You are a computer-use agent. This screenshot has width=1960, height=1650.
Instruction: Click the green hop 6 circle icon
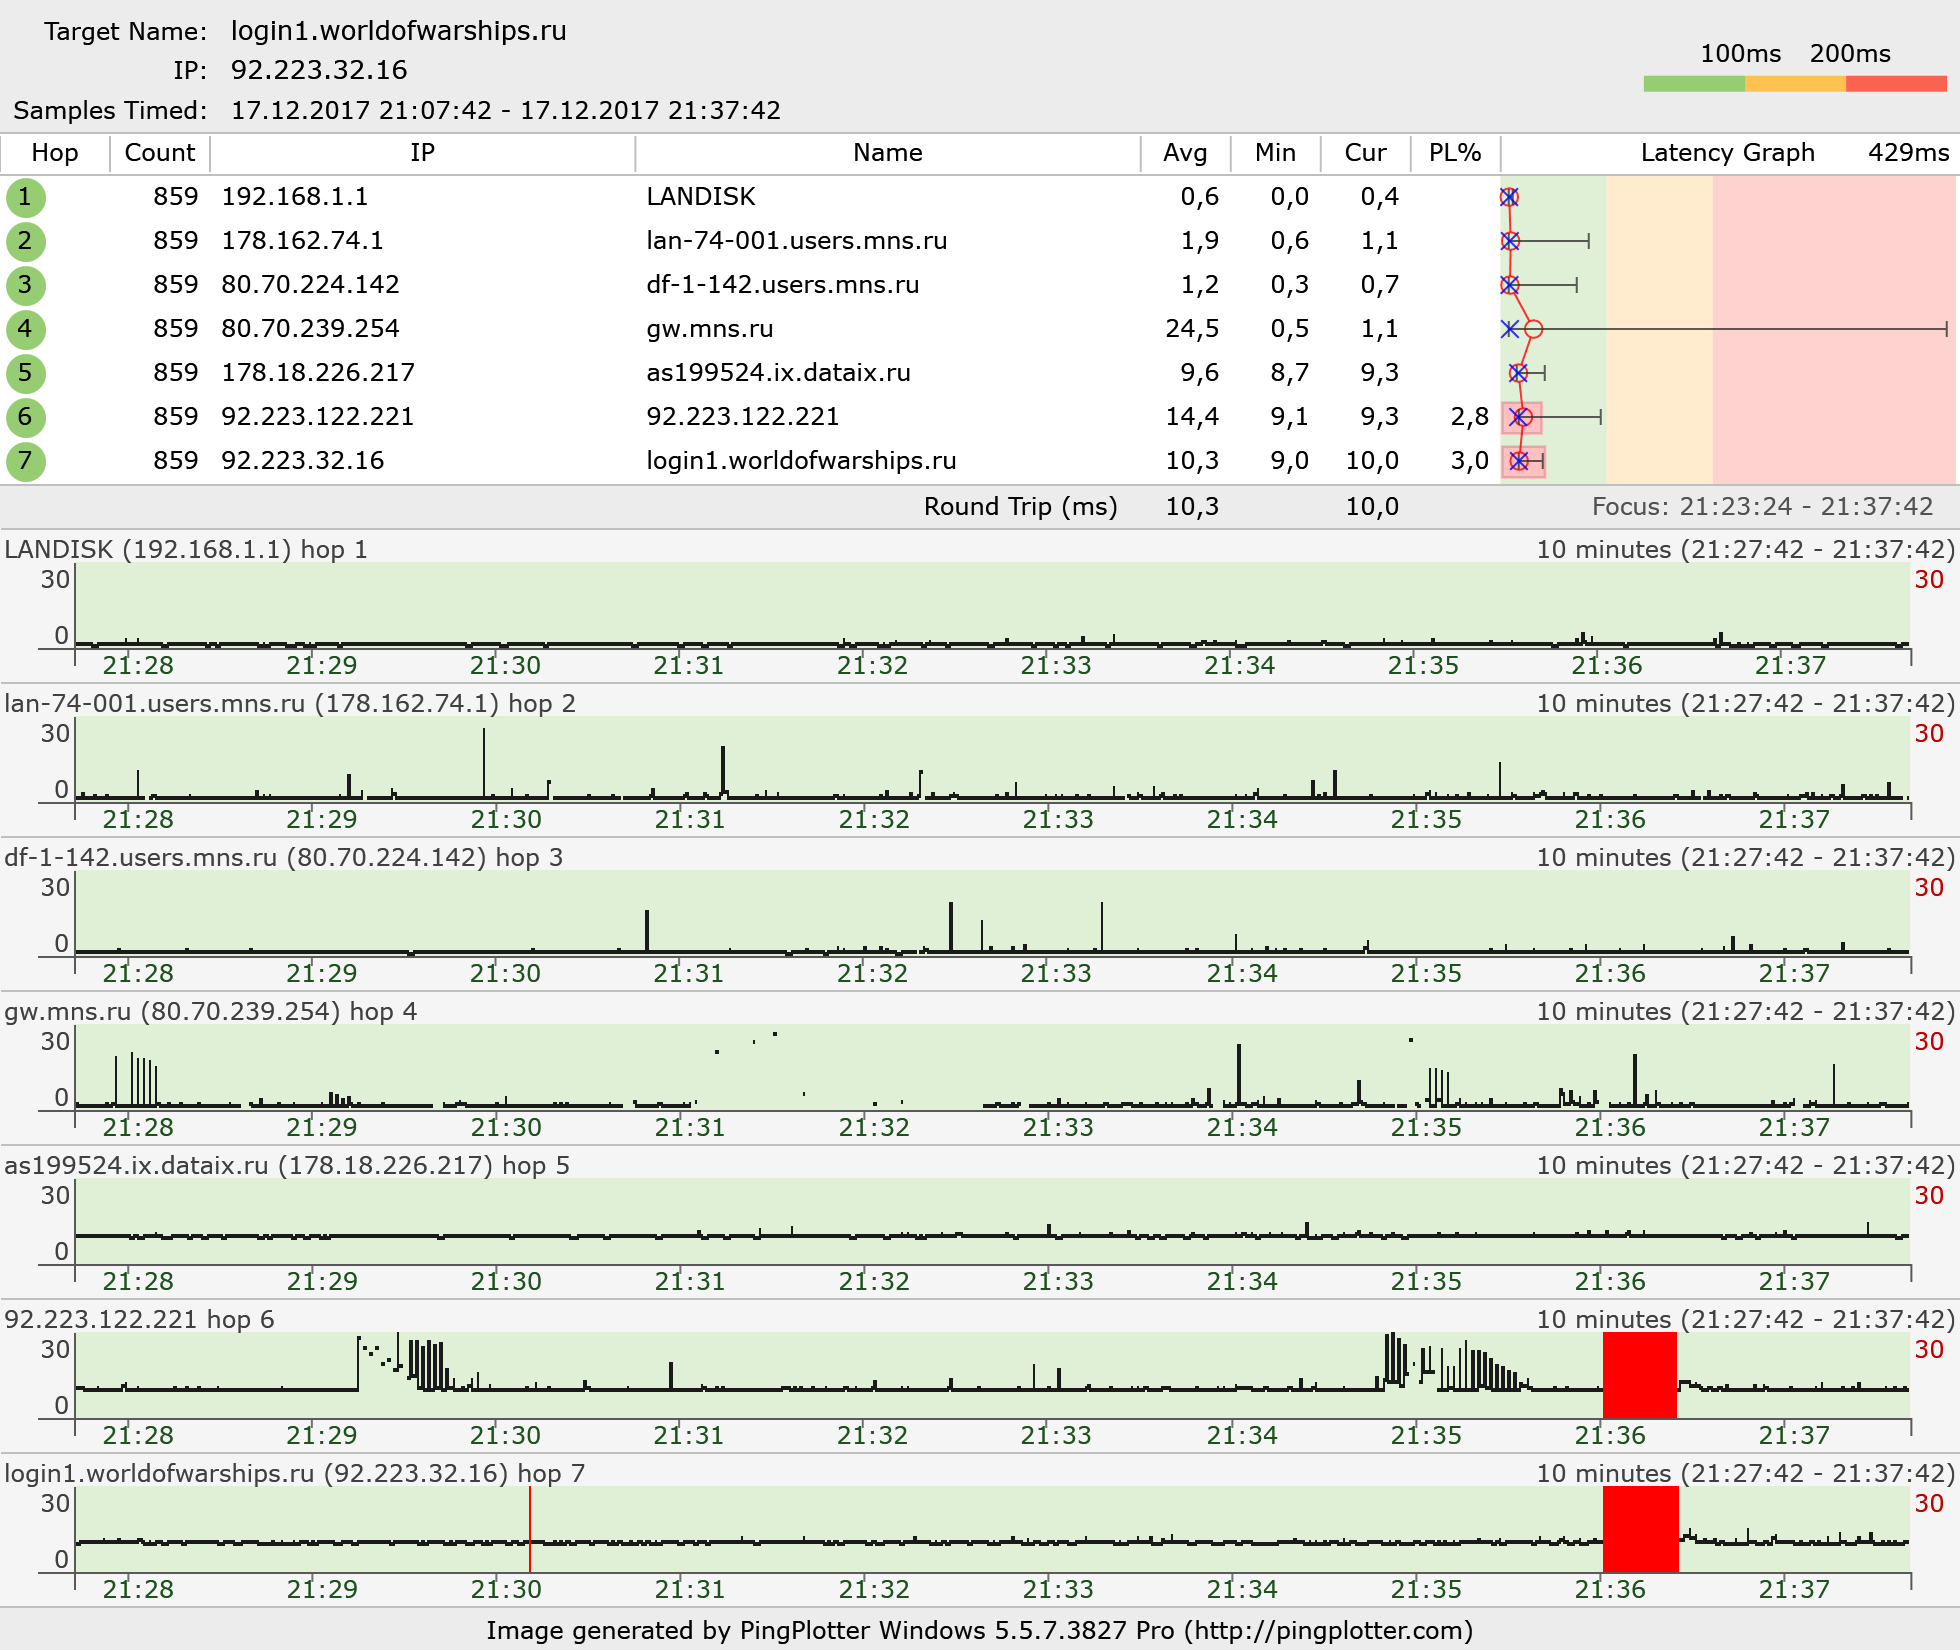coord(25,417)
